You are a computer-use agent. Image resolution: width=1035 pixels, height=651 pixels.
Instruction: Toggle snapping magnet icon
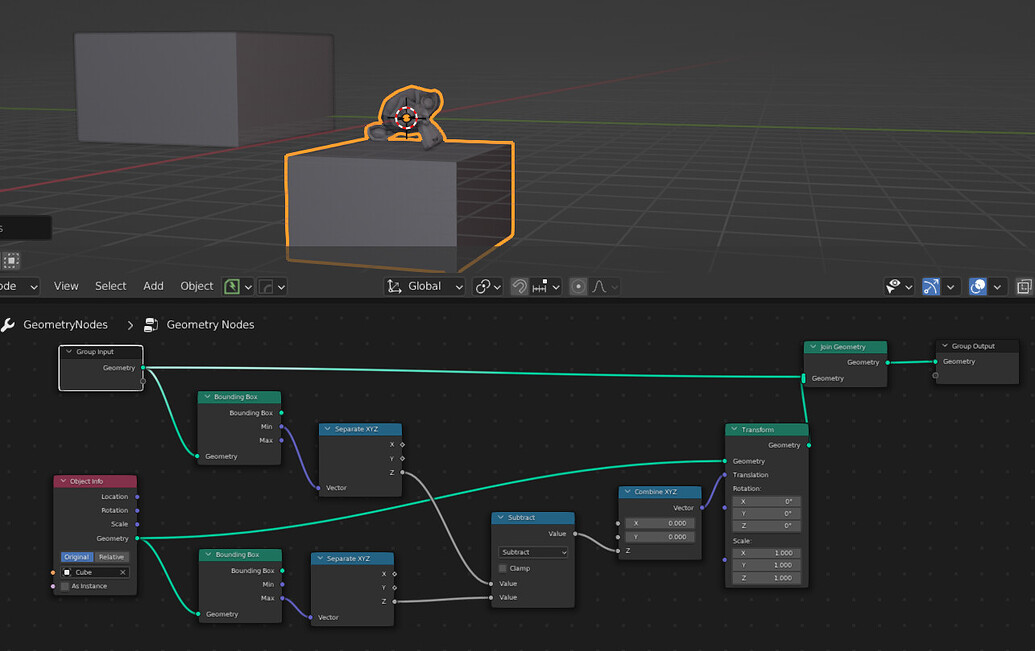(519, 287)
